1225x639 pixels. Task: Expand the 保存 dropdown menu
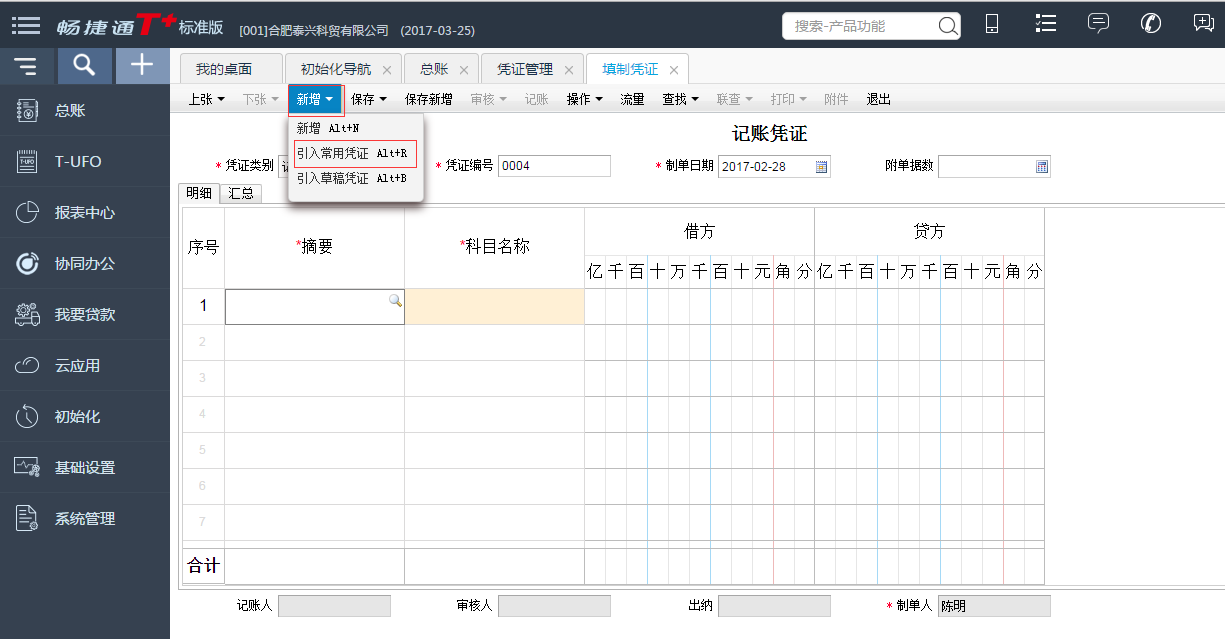(x=368, y=99)
